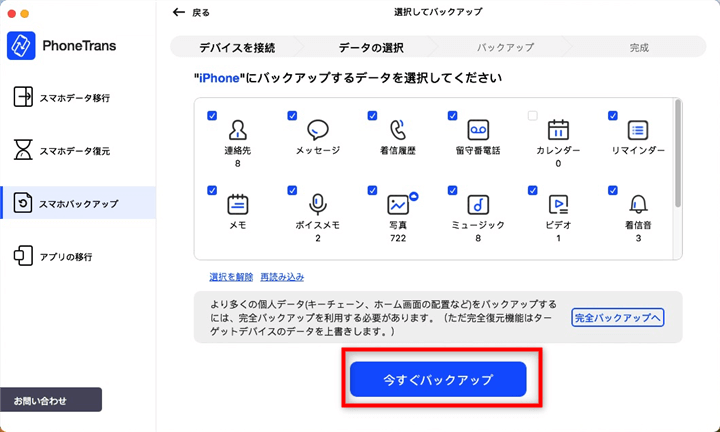Open スマホデータ復元 in the sidebar
Viewport: 720px width, 432px height.
pos(78,151)
